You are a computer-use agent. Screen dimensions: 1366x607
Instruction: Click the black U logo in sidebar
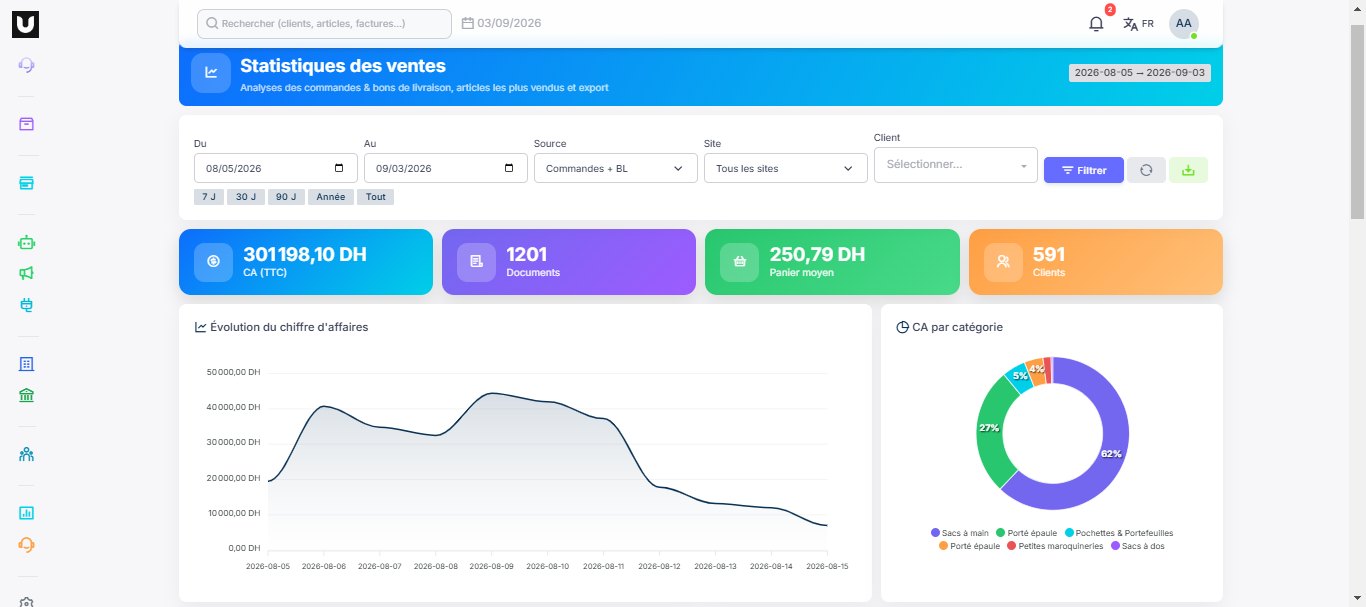(26, 25)
